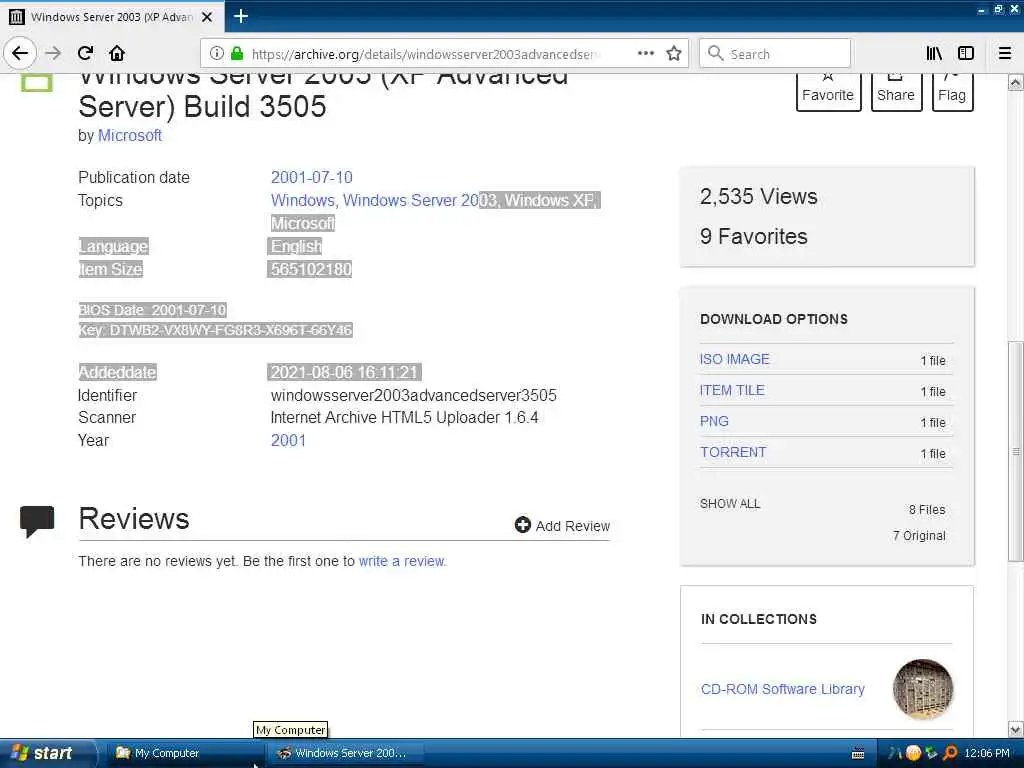
Task: Click the Add Review plus icon
Action: pyautogui.click(x=522, y=525)
